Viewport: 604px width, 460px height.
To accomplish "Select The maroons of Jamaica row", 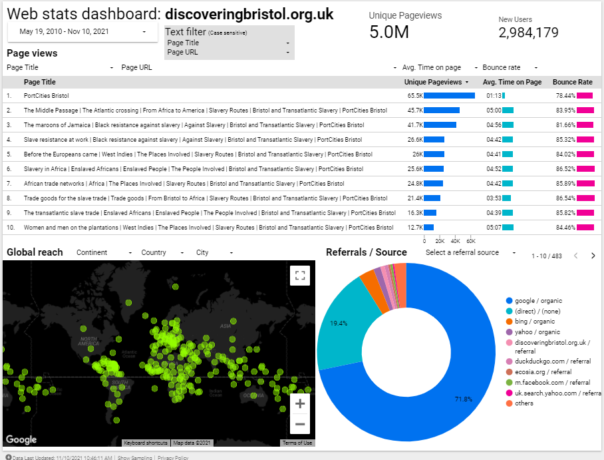I will click(x=302, y=125).
